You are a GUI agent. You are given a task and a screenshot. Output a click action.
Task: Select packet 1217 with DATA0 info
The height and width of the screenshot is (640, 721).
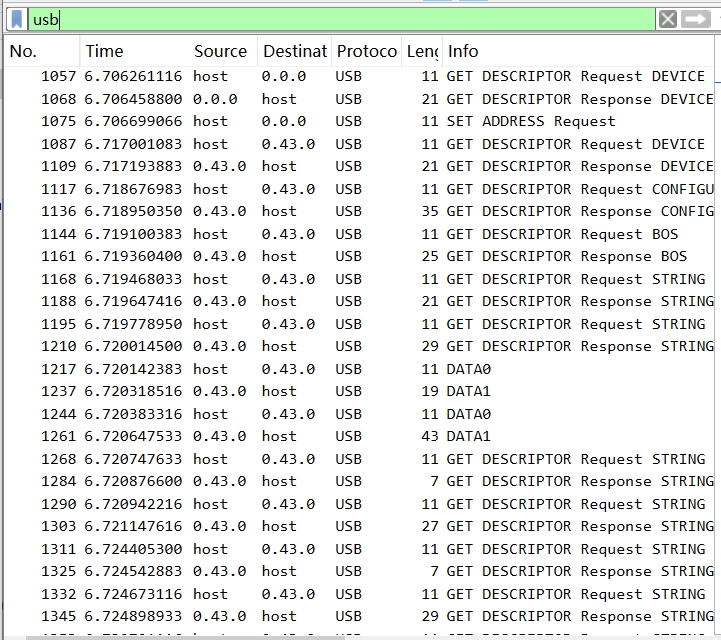360,369
